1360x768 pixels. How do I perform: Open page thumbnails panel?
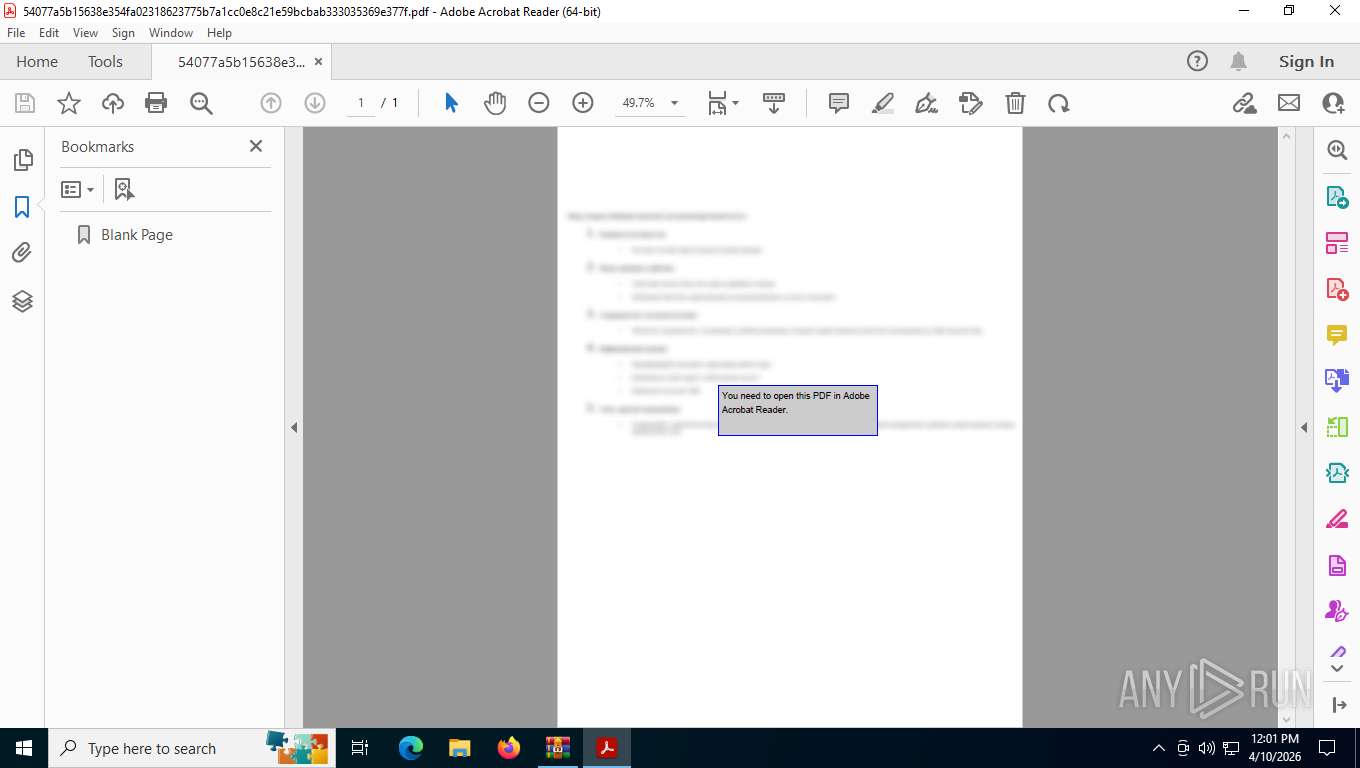click(22, 160)
